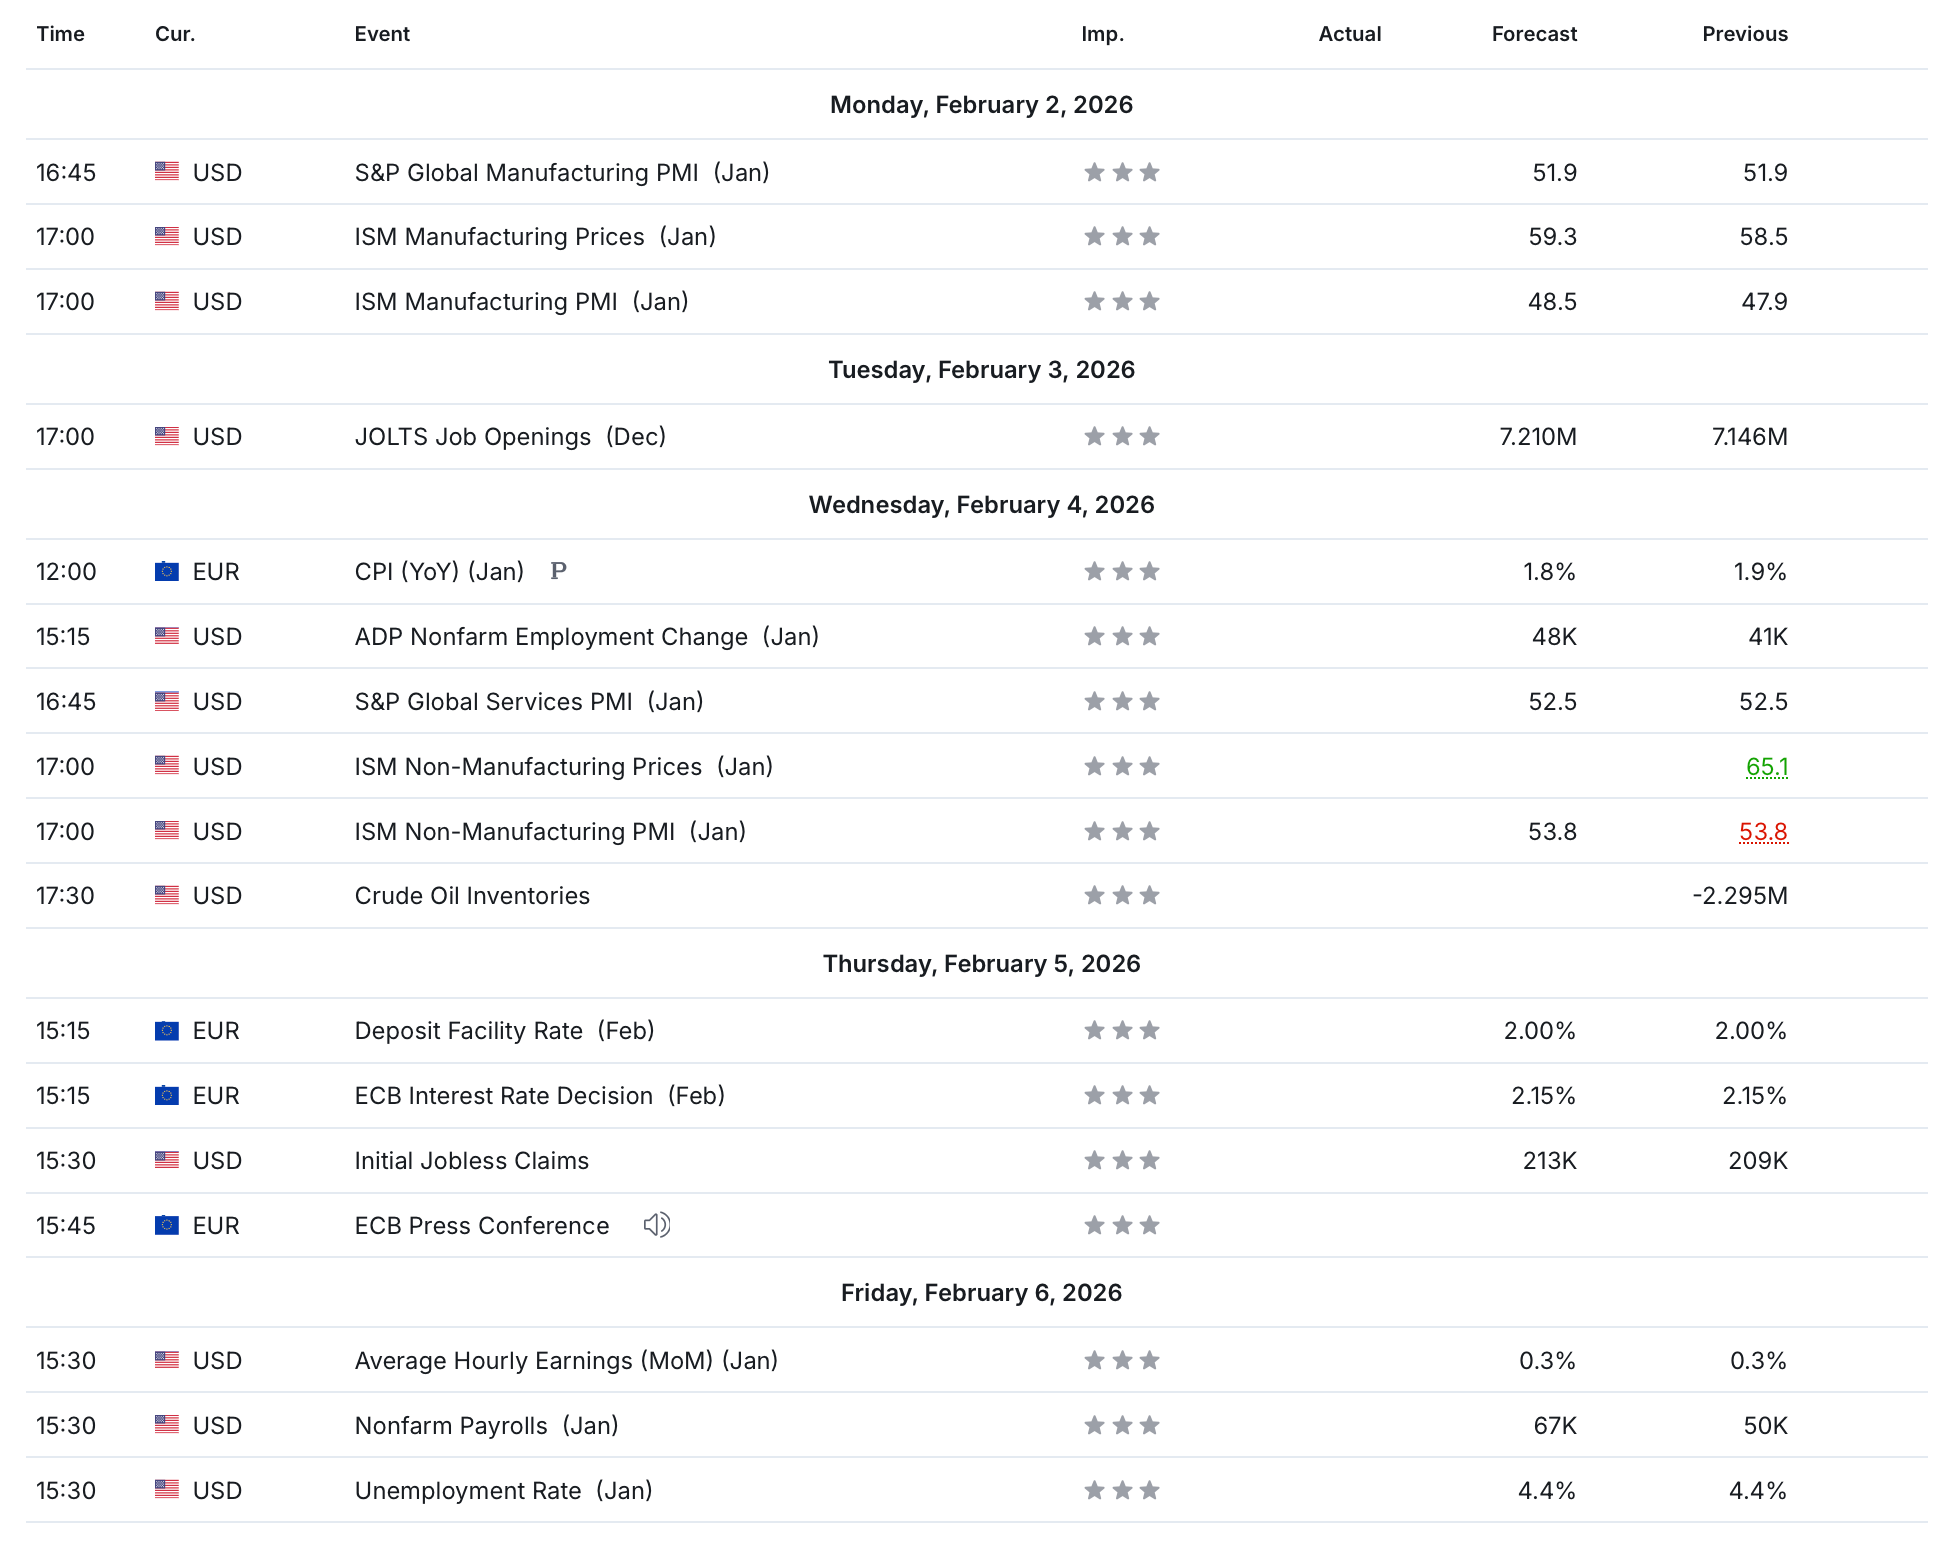Click the EU flag in the ECB Press Conference row
This screenshot has height=1550, width=1954.
[x=167, y=1225]
